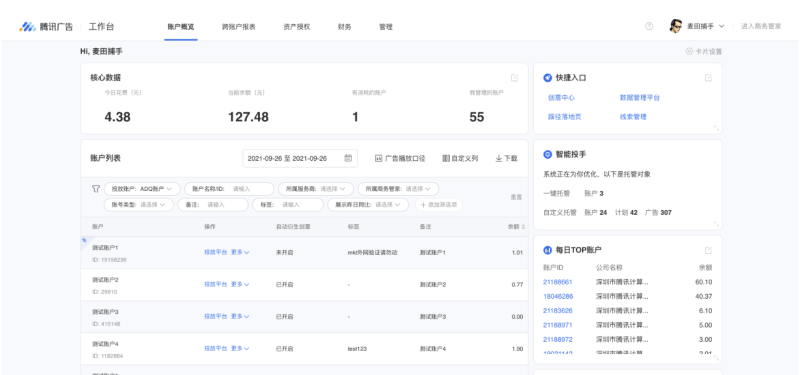Switch to 资产授权 tab
Screen dimensions: 800x375
click(x=296, y=27)
